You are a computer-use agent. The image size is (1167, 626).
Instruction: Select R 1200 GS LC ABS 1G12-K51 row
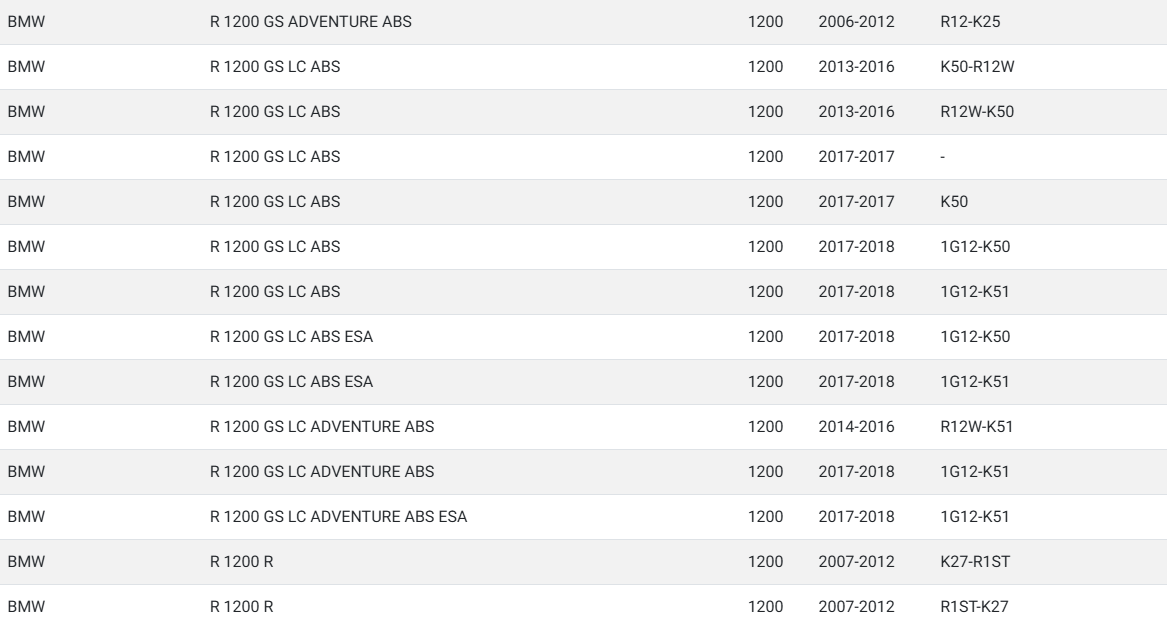584,292
